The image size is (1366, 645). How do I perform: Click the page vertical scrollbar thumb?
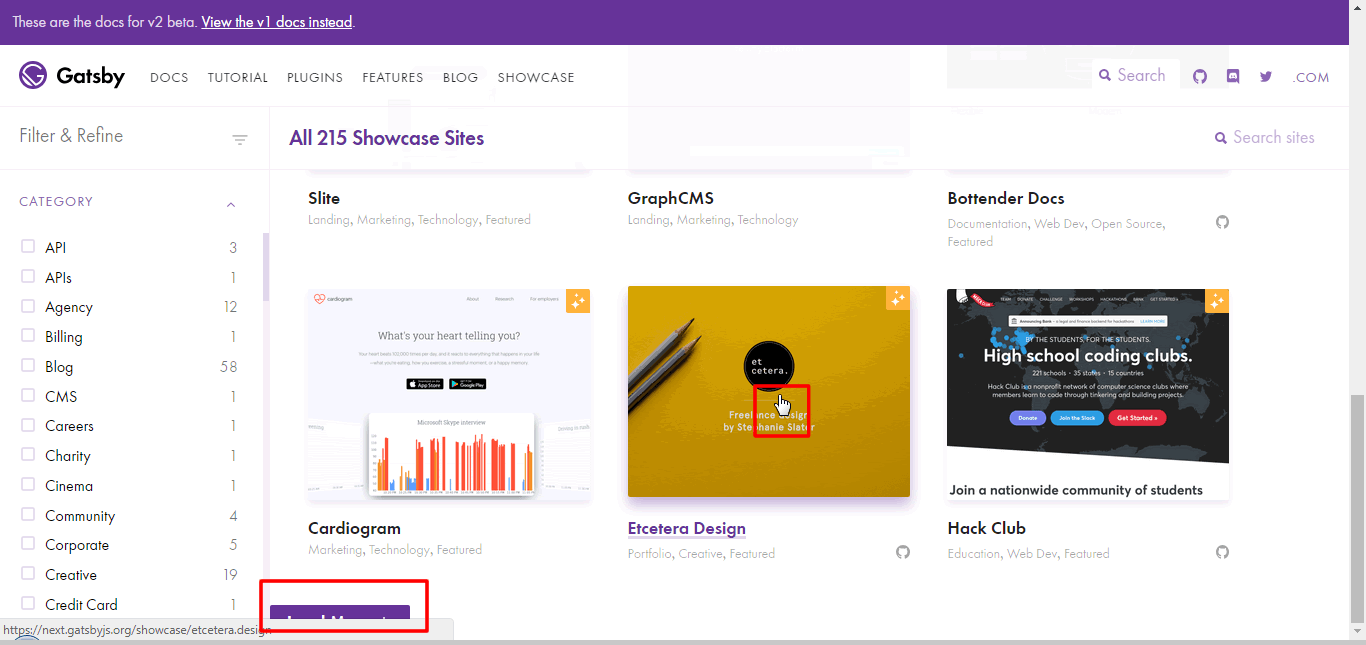pos(1357,508)
